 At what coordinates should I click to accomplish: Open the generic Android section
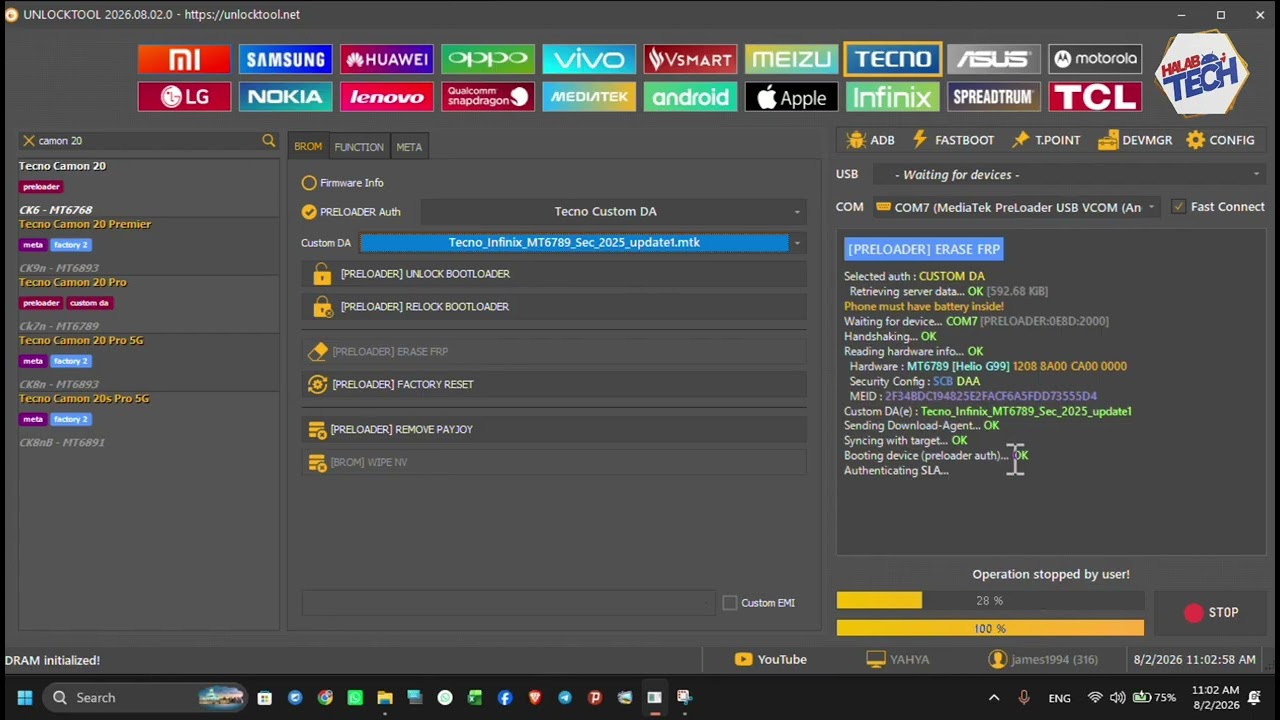690,97
